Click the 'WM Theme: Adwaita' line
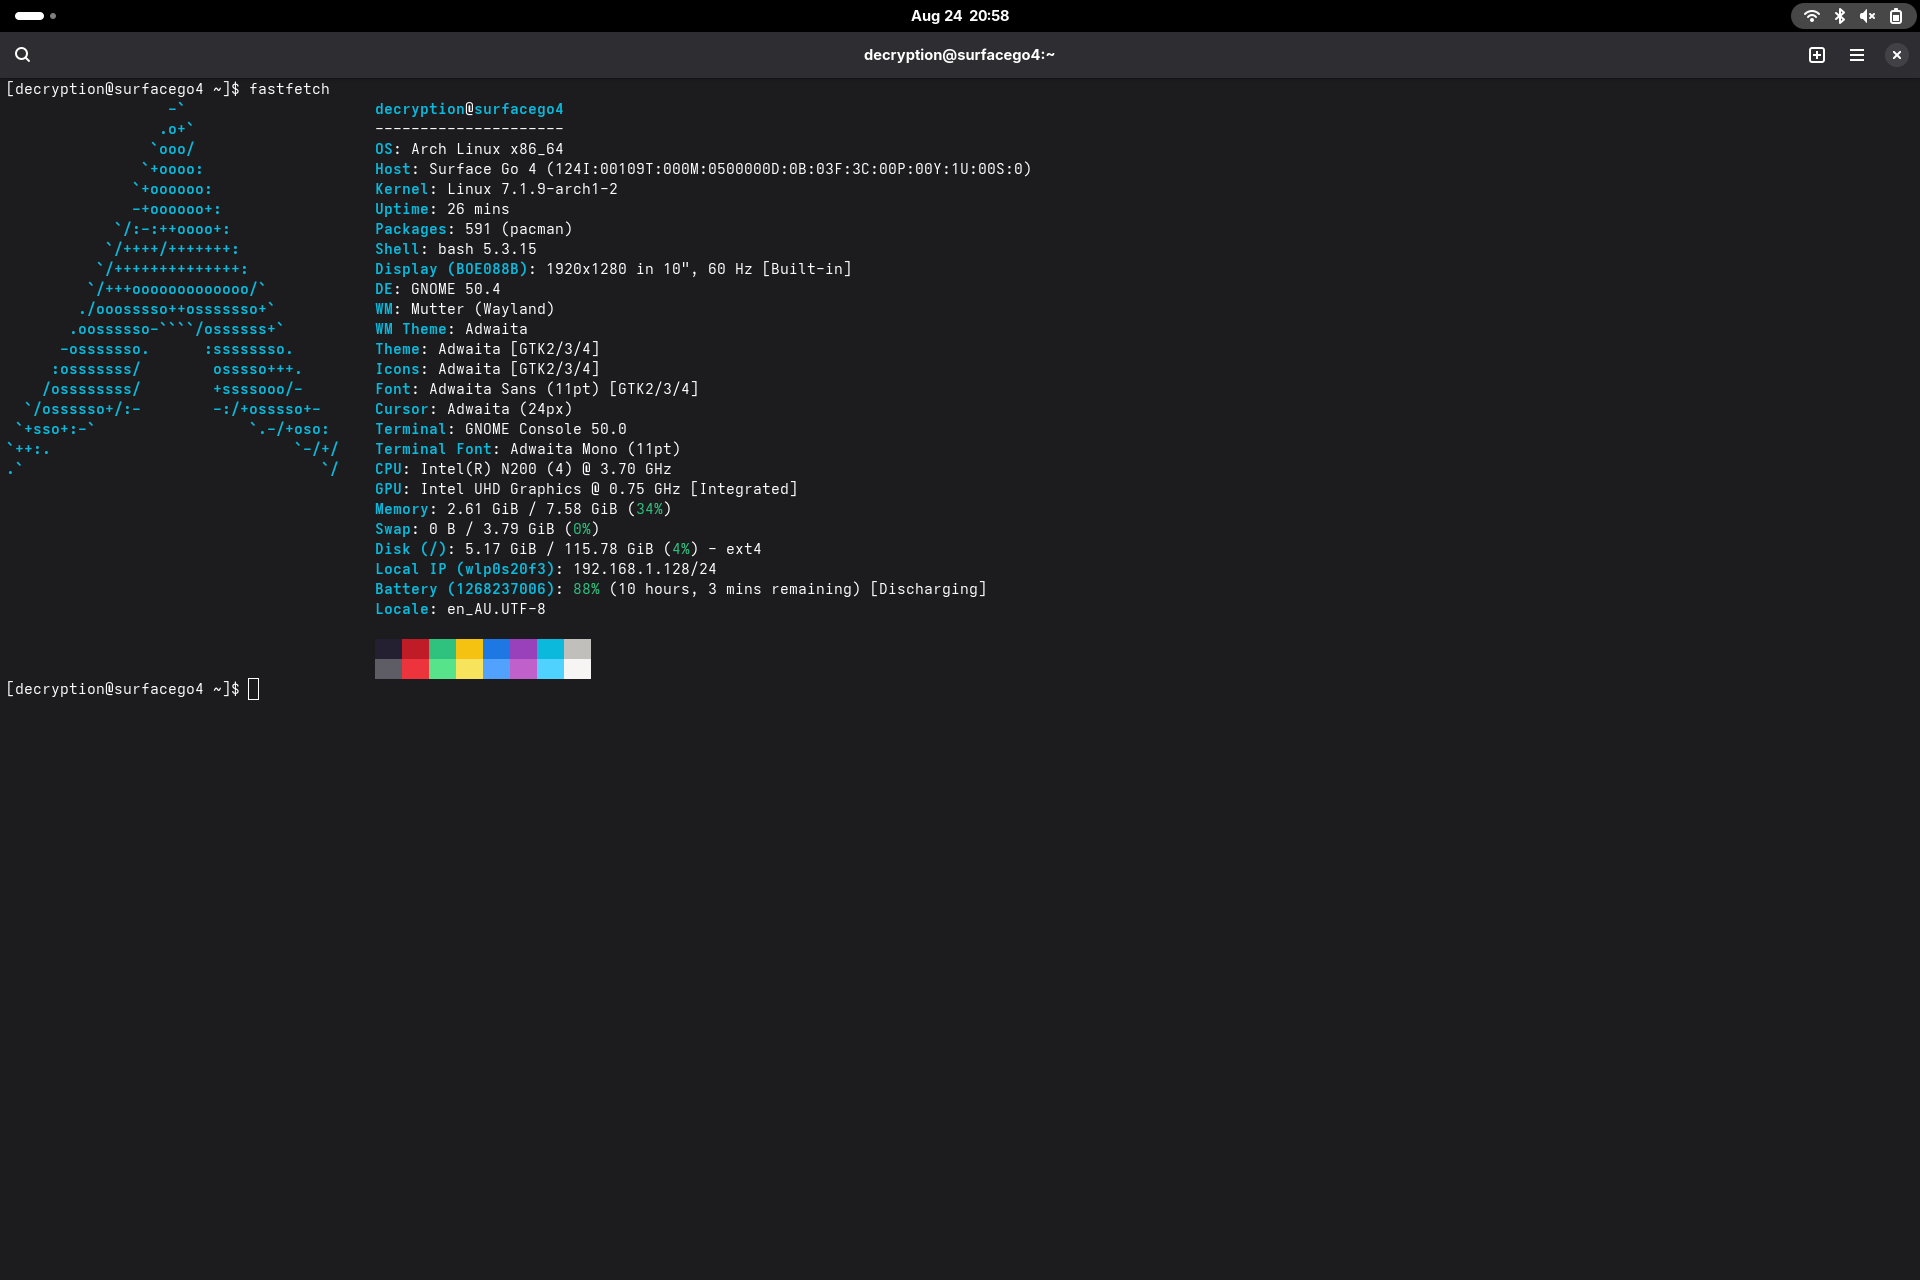Image resolution: width=1920 pixels, height=1280 pixels. pyautogui.click(x=451, y=329)
